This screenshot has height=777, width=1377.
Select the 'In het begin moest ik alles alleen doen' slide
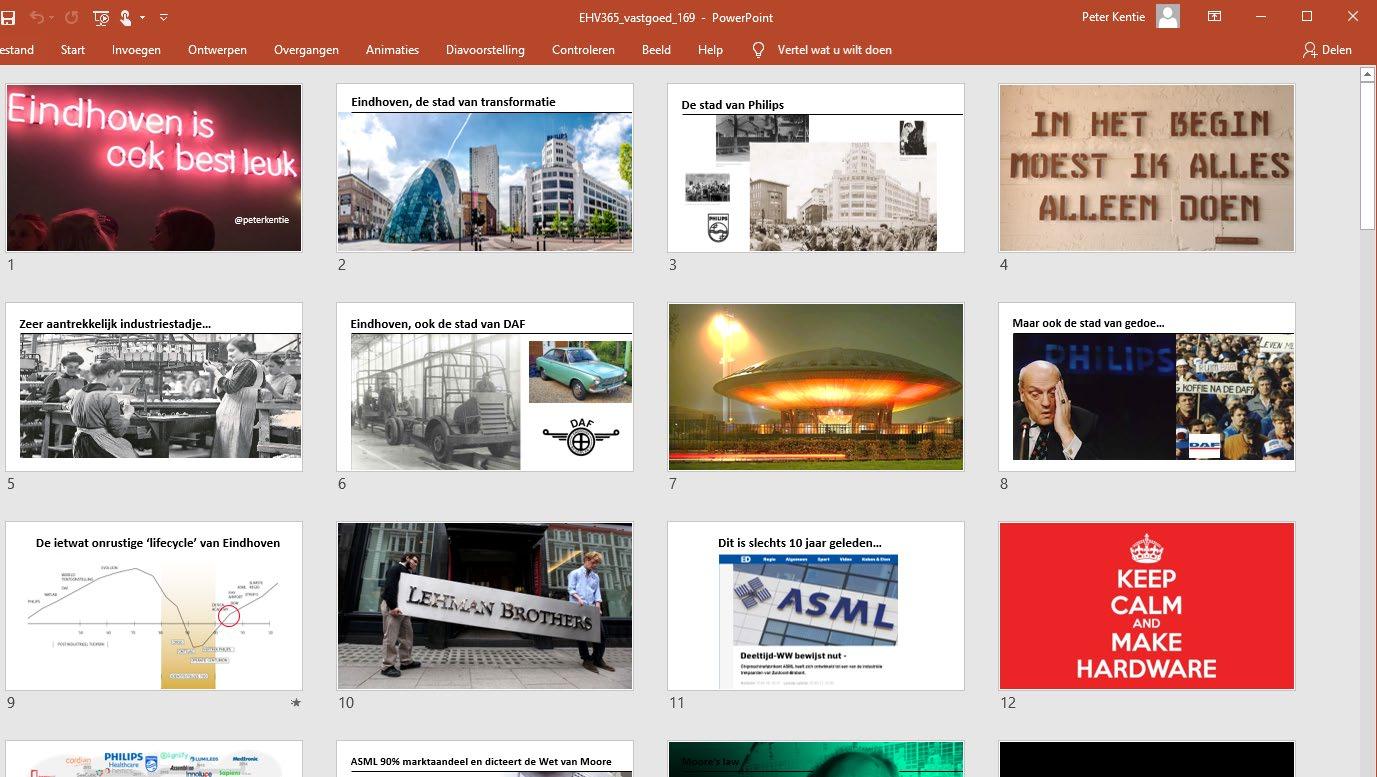pyautogui.click(x=1147, y=168)
